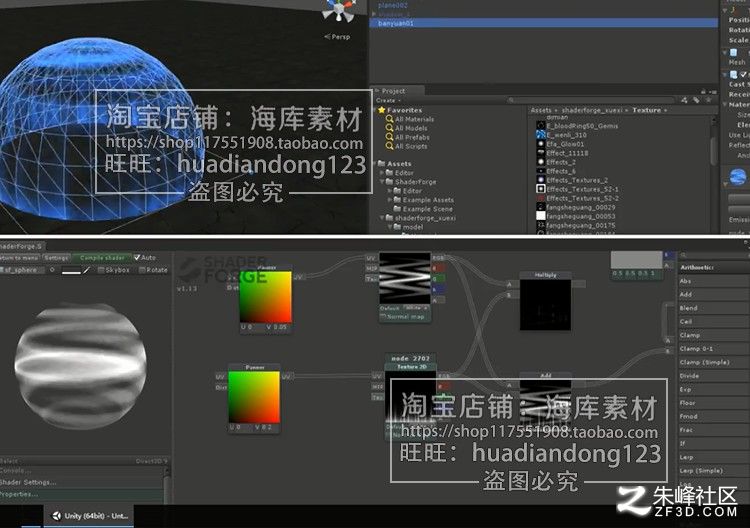This screenshot has width=750, height=528.
Task: Toggle the Rotate checkbox
Action: (142, 270)
